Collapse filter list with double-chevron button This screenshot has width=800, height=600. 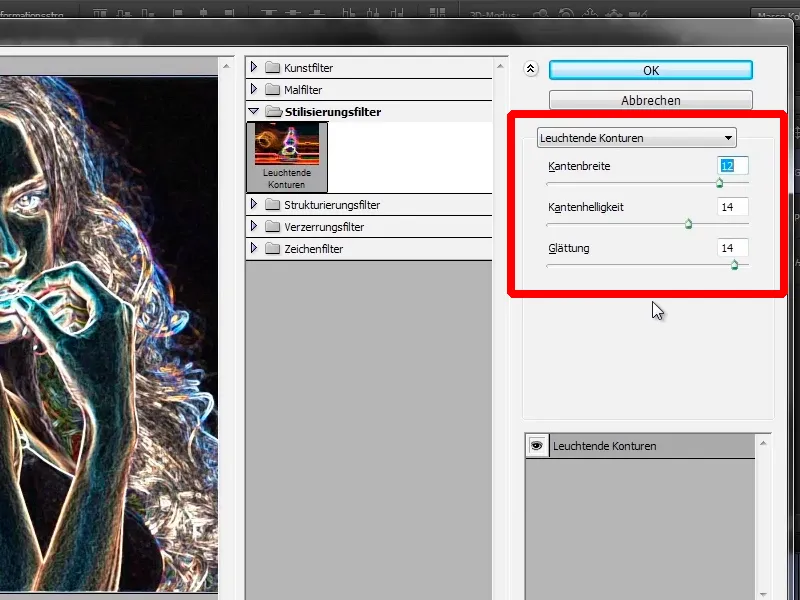[531, 69]
